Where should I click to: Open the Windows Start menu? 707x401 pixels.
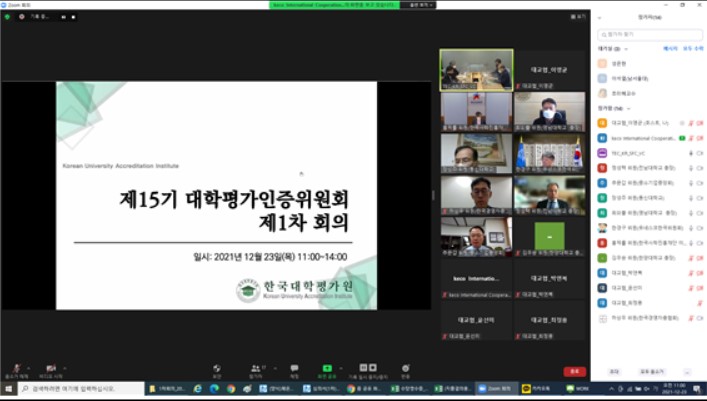tap(7, 388)
